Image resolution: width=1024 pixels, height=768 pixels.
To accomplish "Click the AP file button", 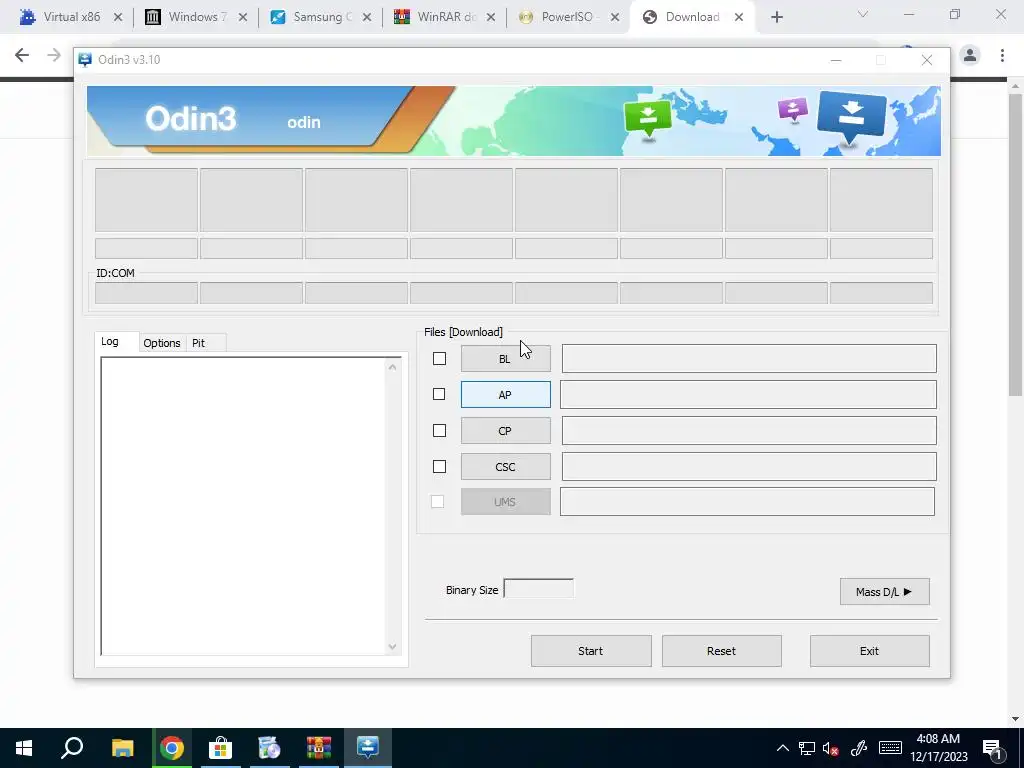I will pyautogui.click(x=505, y=394).
